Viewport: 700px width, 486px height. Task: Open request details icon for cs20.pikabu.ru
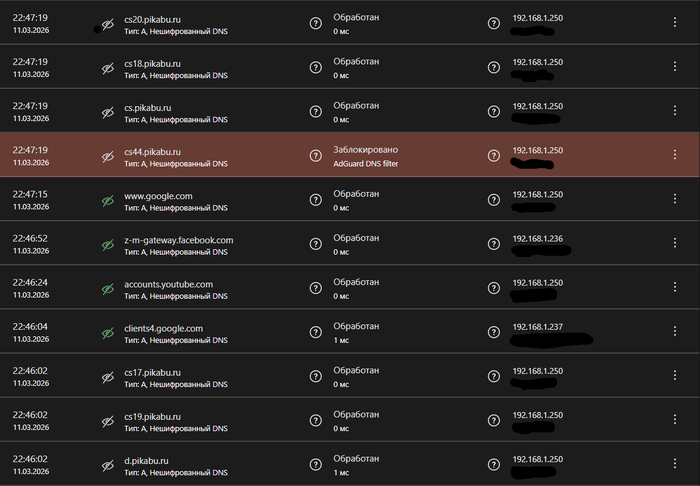tap(316, 23)
